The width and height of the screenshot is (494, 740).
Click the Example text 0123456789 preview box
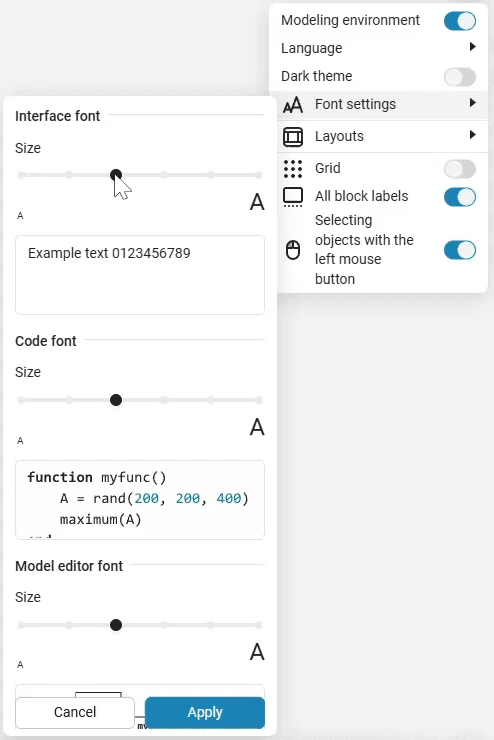[x=140, y=275]
